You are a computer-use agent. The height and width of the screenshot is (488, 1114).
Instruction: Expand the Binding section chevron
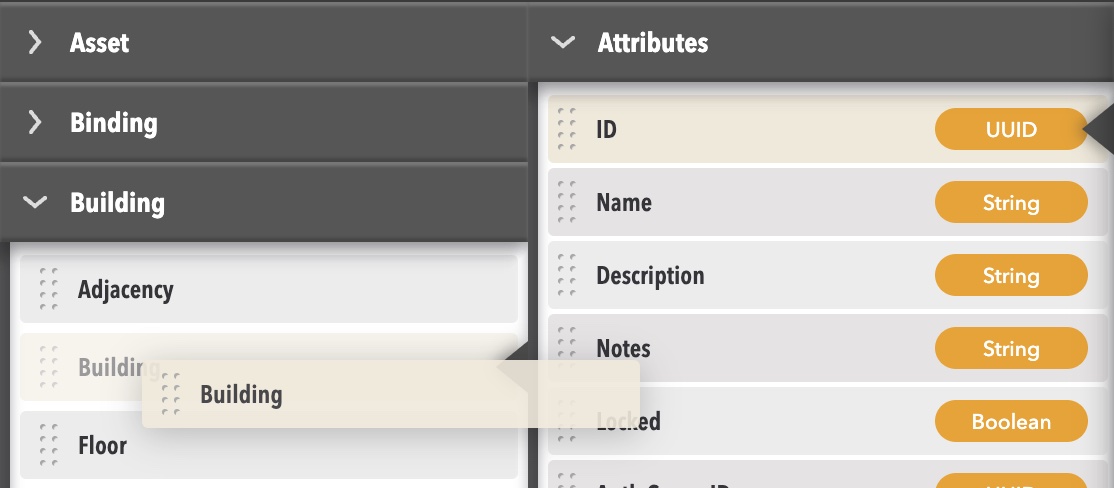pos(35,123)
